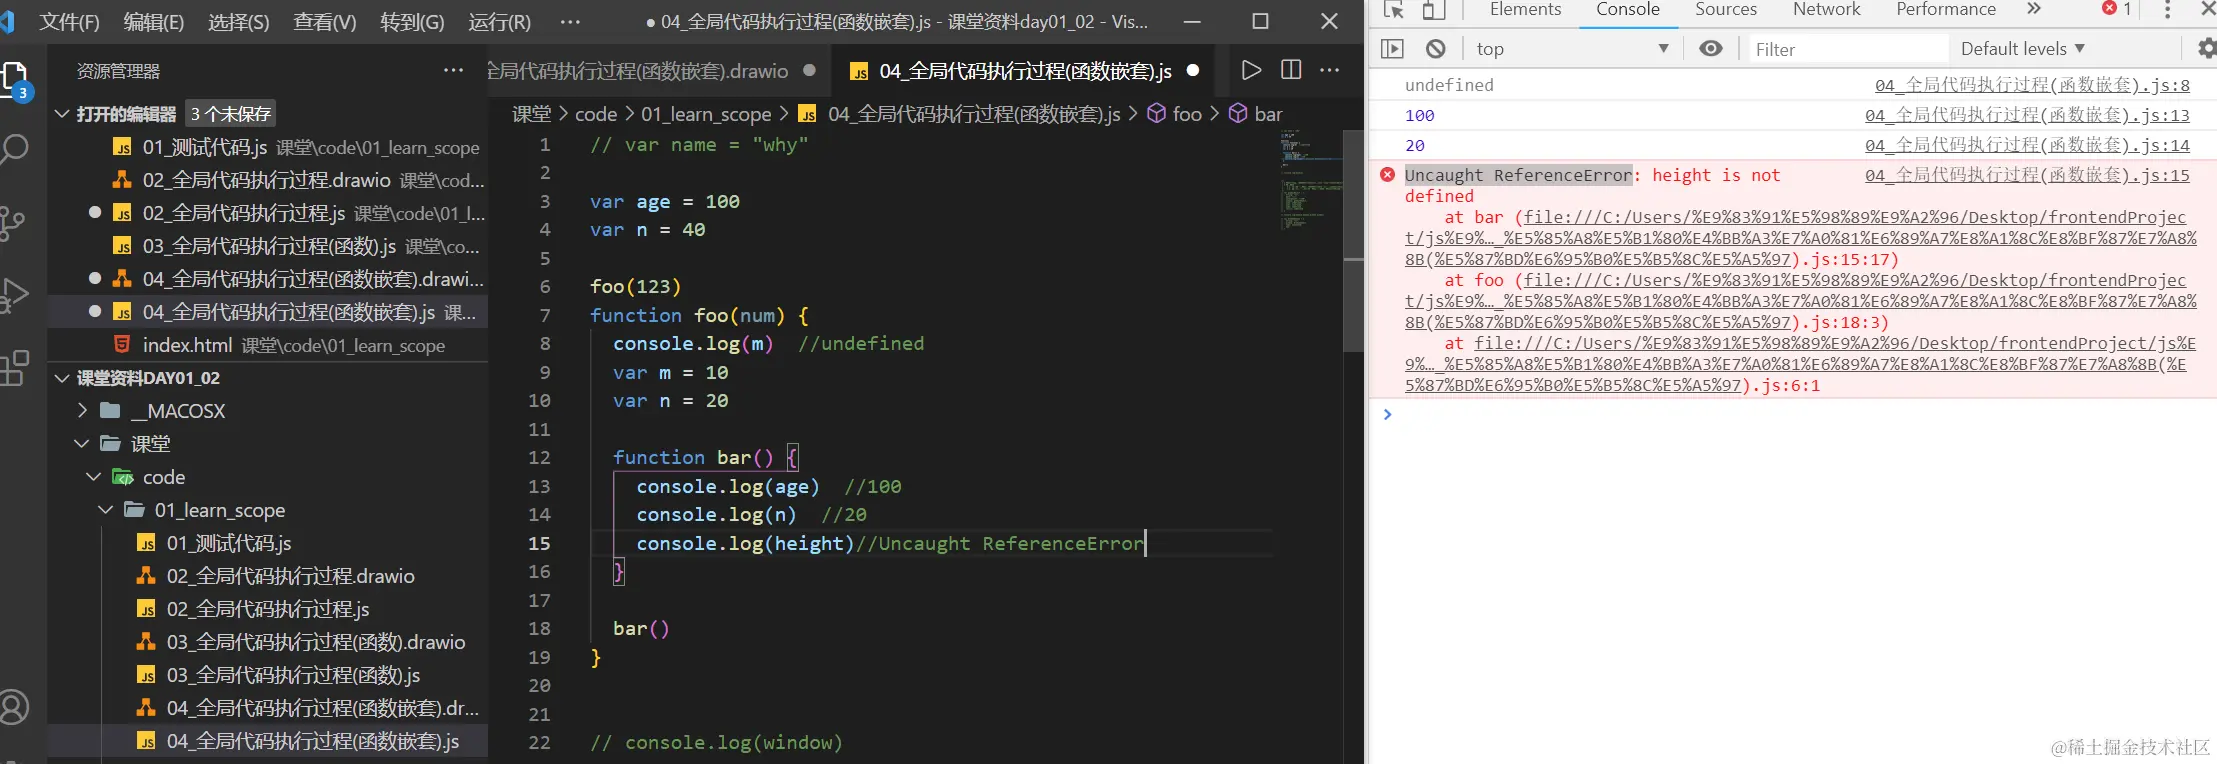The width and height of the screenshot is (2217, 764).
Task: Run the code with the play icon
Action: (x=1251, y=70)
